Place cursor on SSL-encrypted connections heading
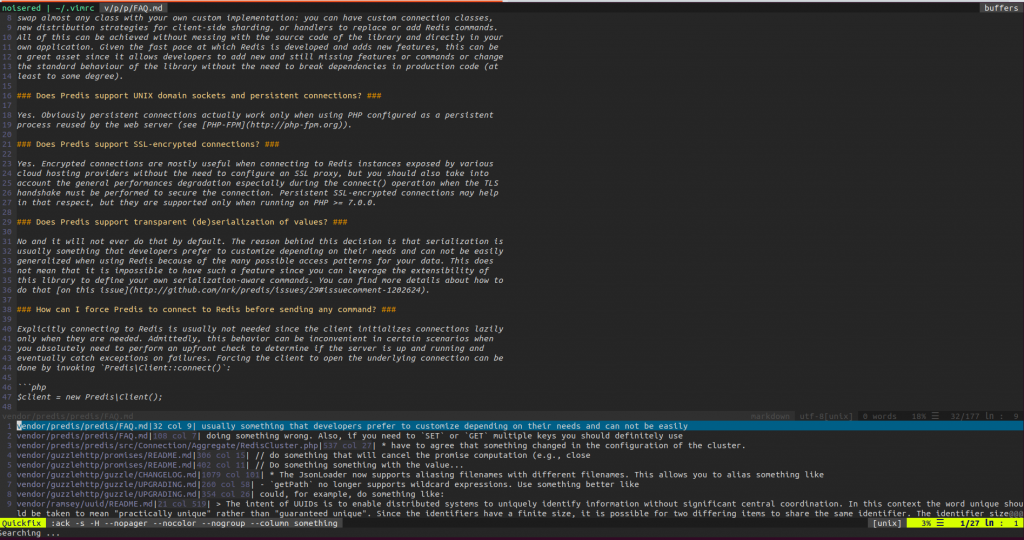 (148, 144)
